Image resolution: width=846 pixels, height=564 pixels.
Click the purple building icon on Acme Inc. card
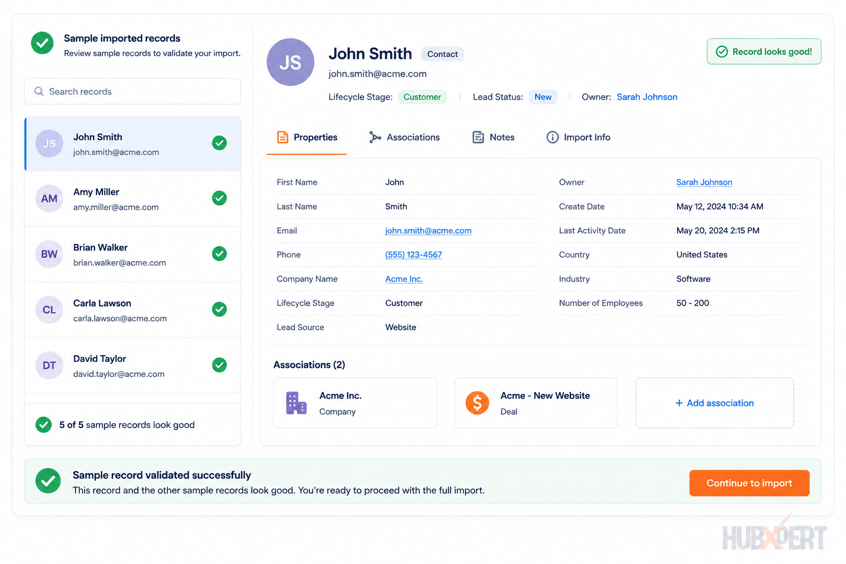coord(296,403)
